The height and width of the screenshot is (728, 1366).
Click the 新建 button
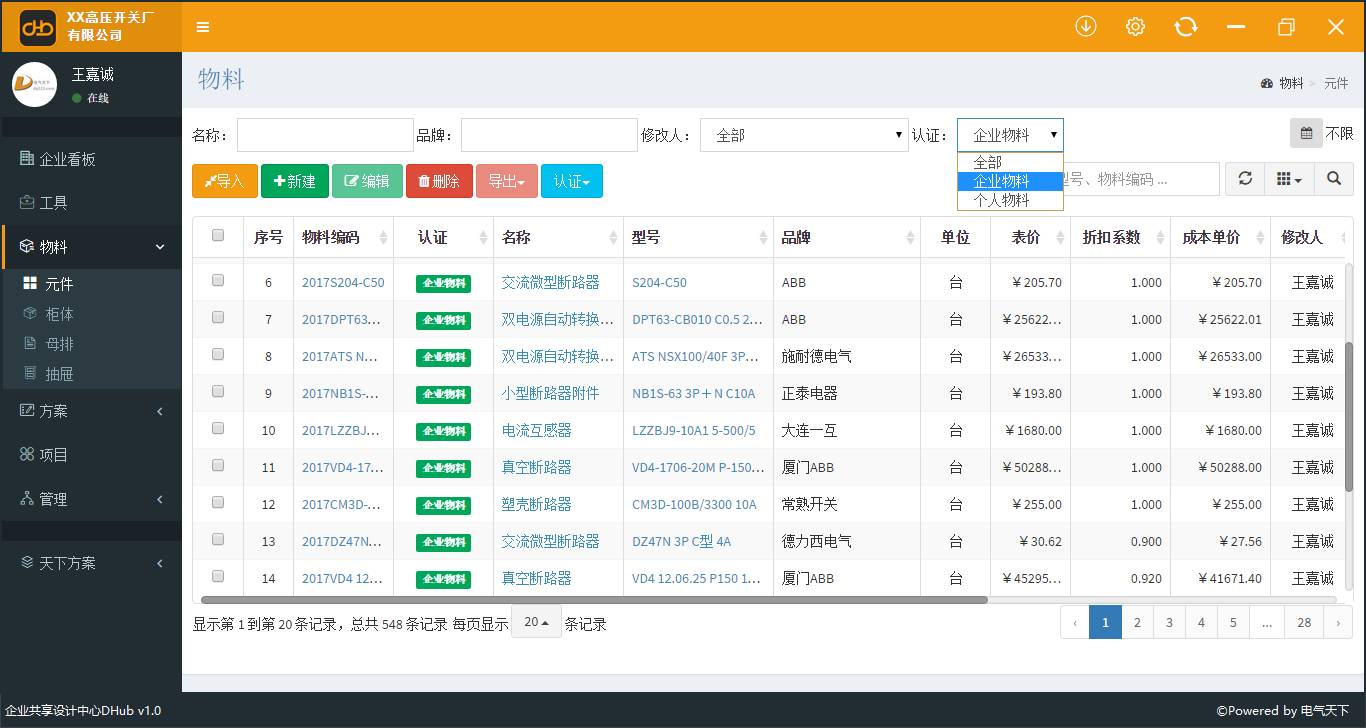(x=295, y=181)
